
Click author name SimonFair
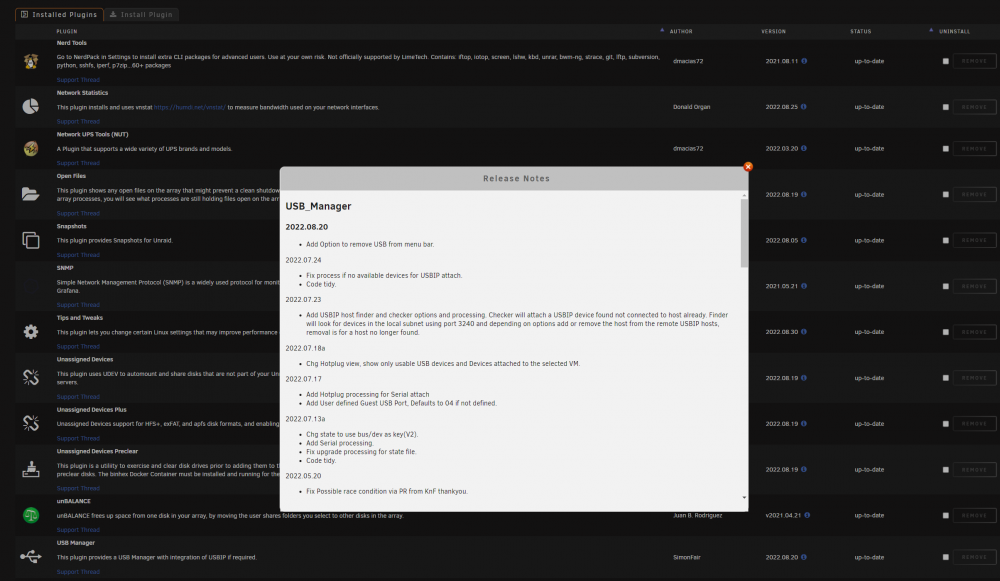tap(686, 557)
